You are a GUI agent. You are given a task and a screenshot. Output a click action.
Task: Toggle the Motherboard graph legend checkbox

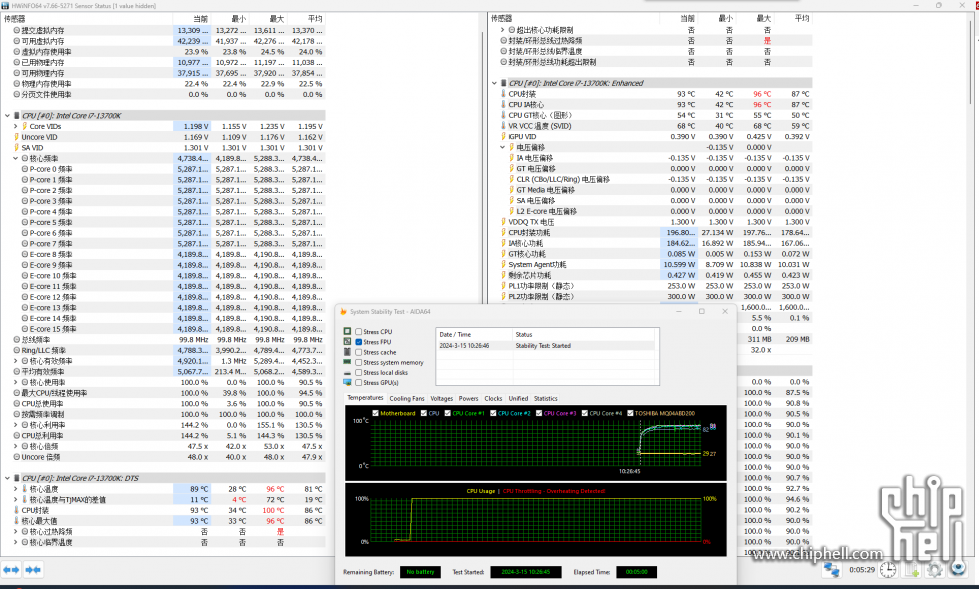point(375,413)
